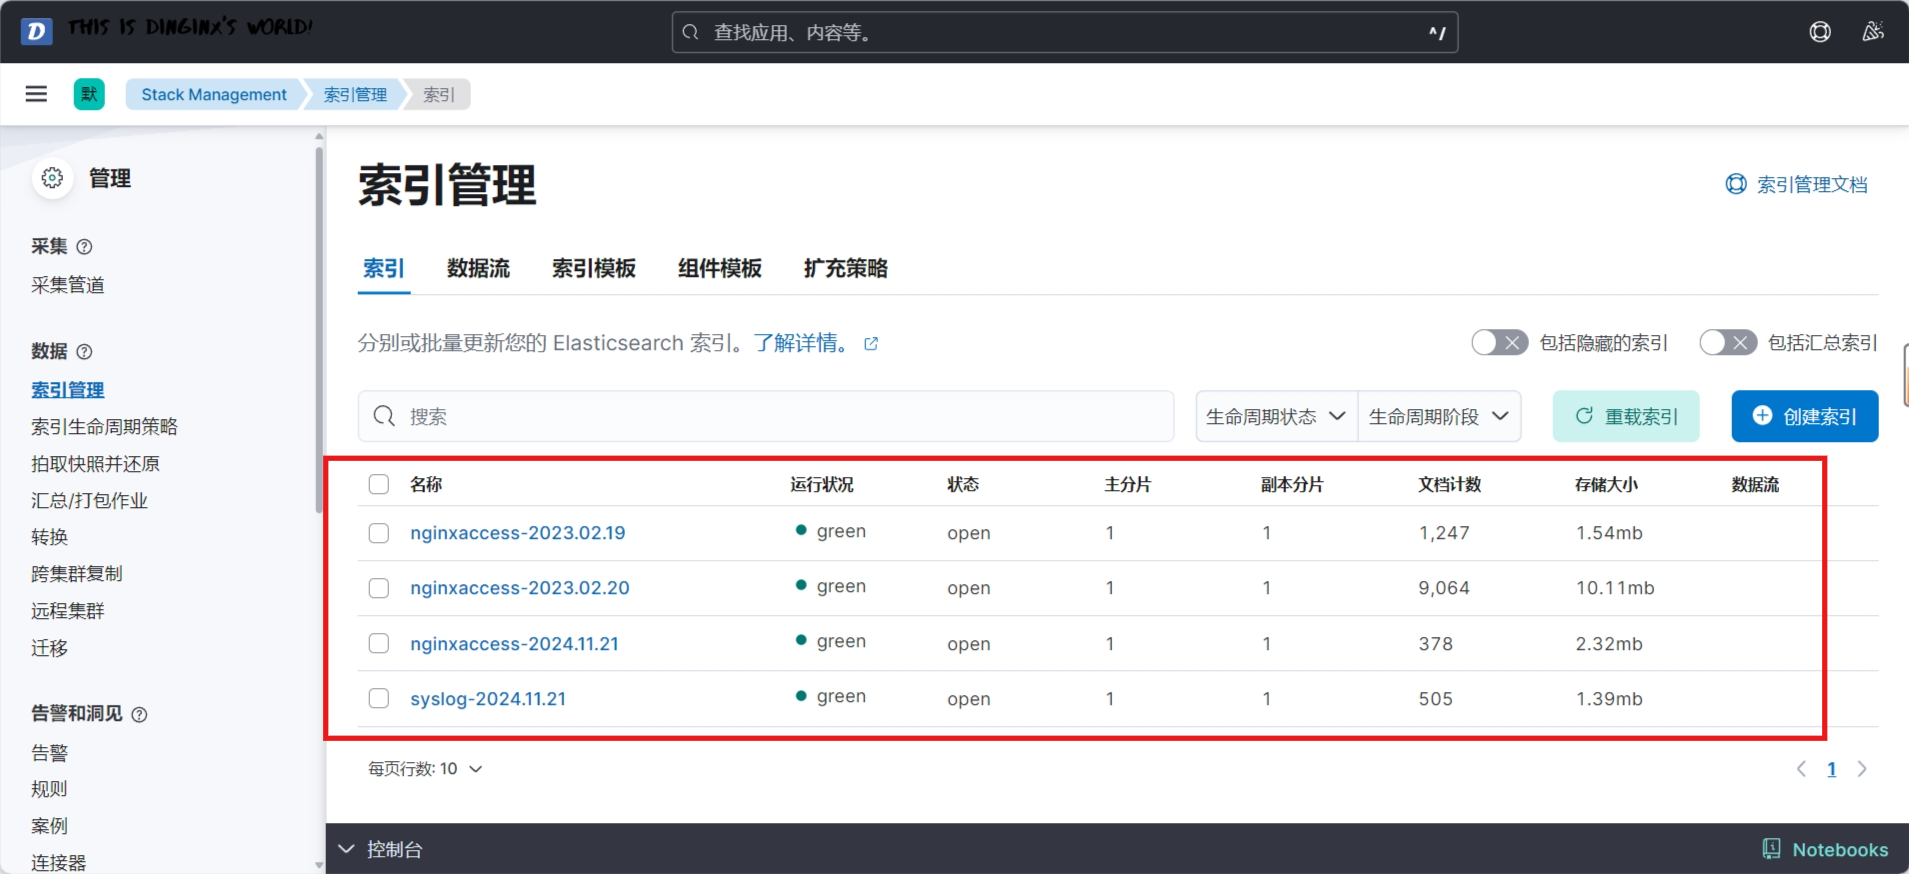Click the help icon next to 采集

85,247
